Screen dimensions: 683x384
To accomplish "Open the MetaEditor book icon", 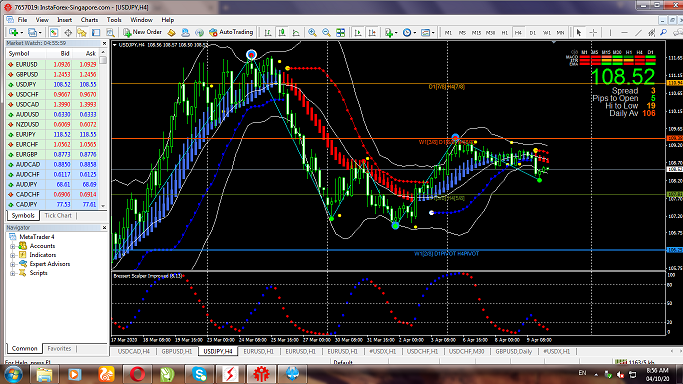I will 171,32.
